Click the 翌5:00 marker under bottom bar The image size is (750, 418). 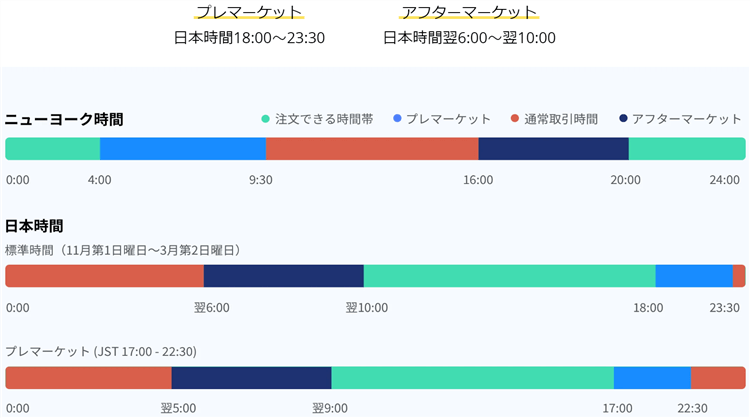(178, 408)
